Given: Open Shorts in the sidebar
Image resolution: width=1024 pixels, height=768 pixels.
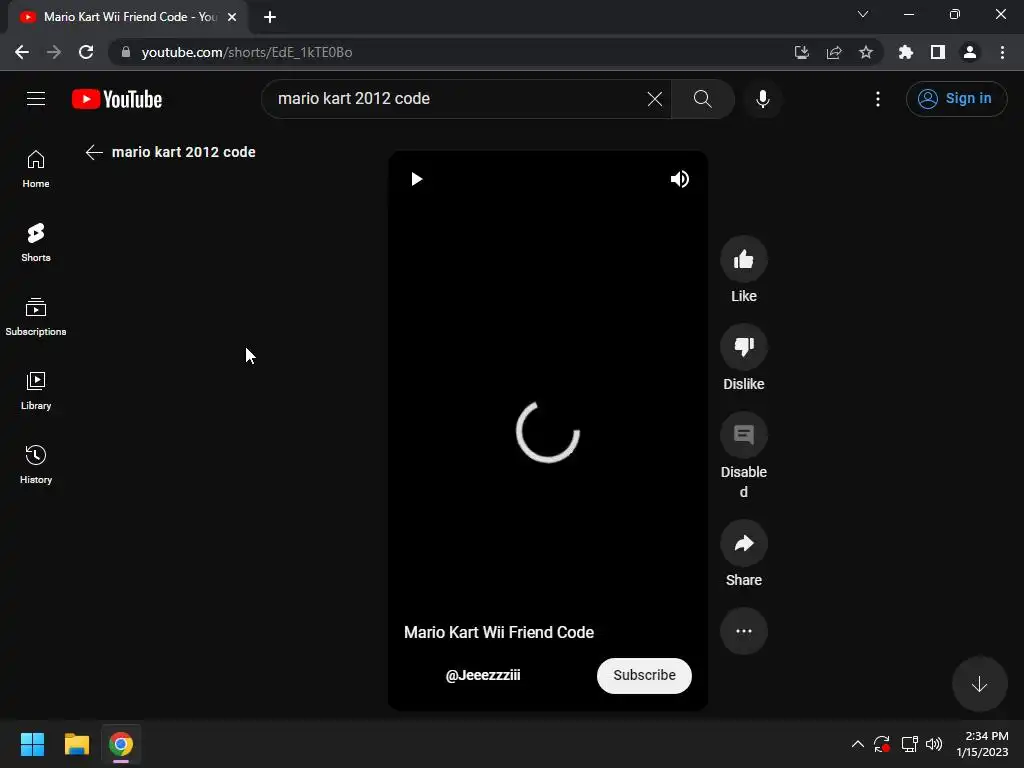Looking at the screenshot, I should tap(36, 243).
